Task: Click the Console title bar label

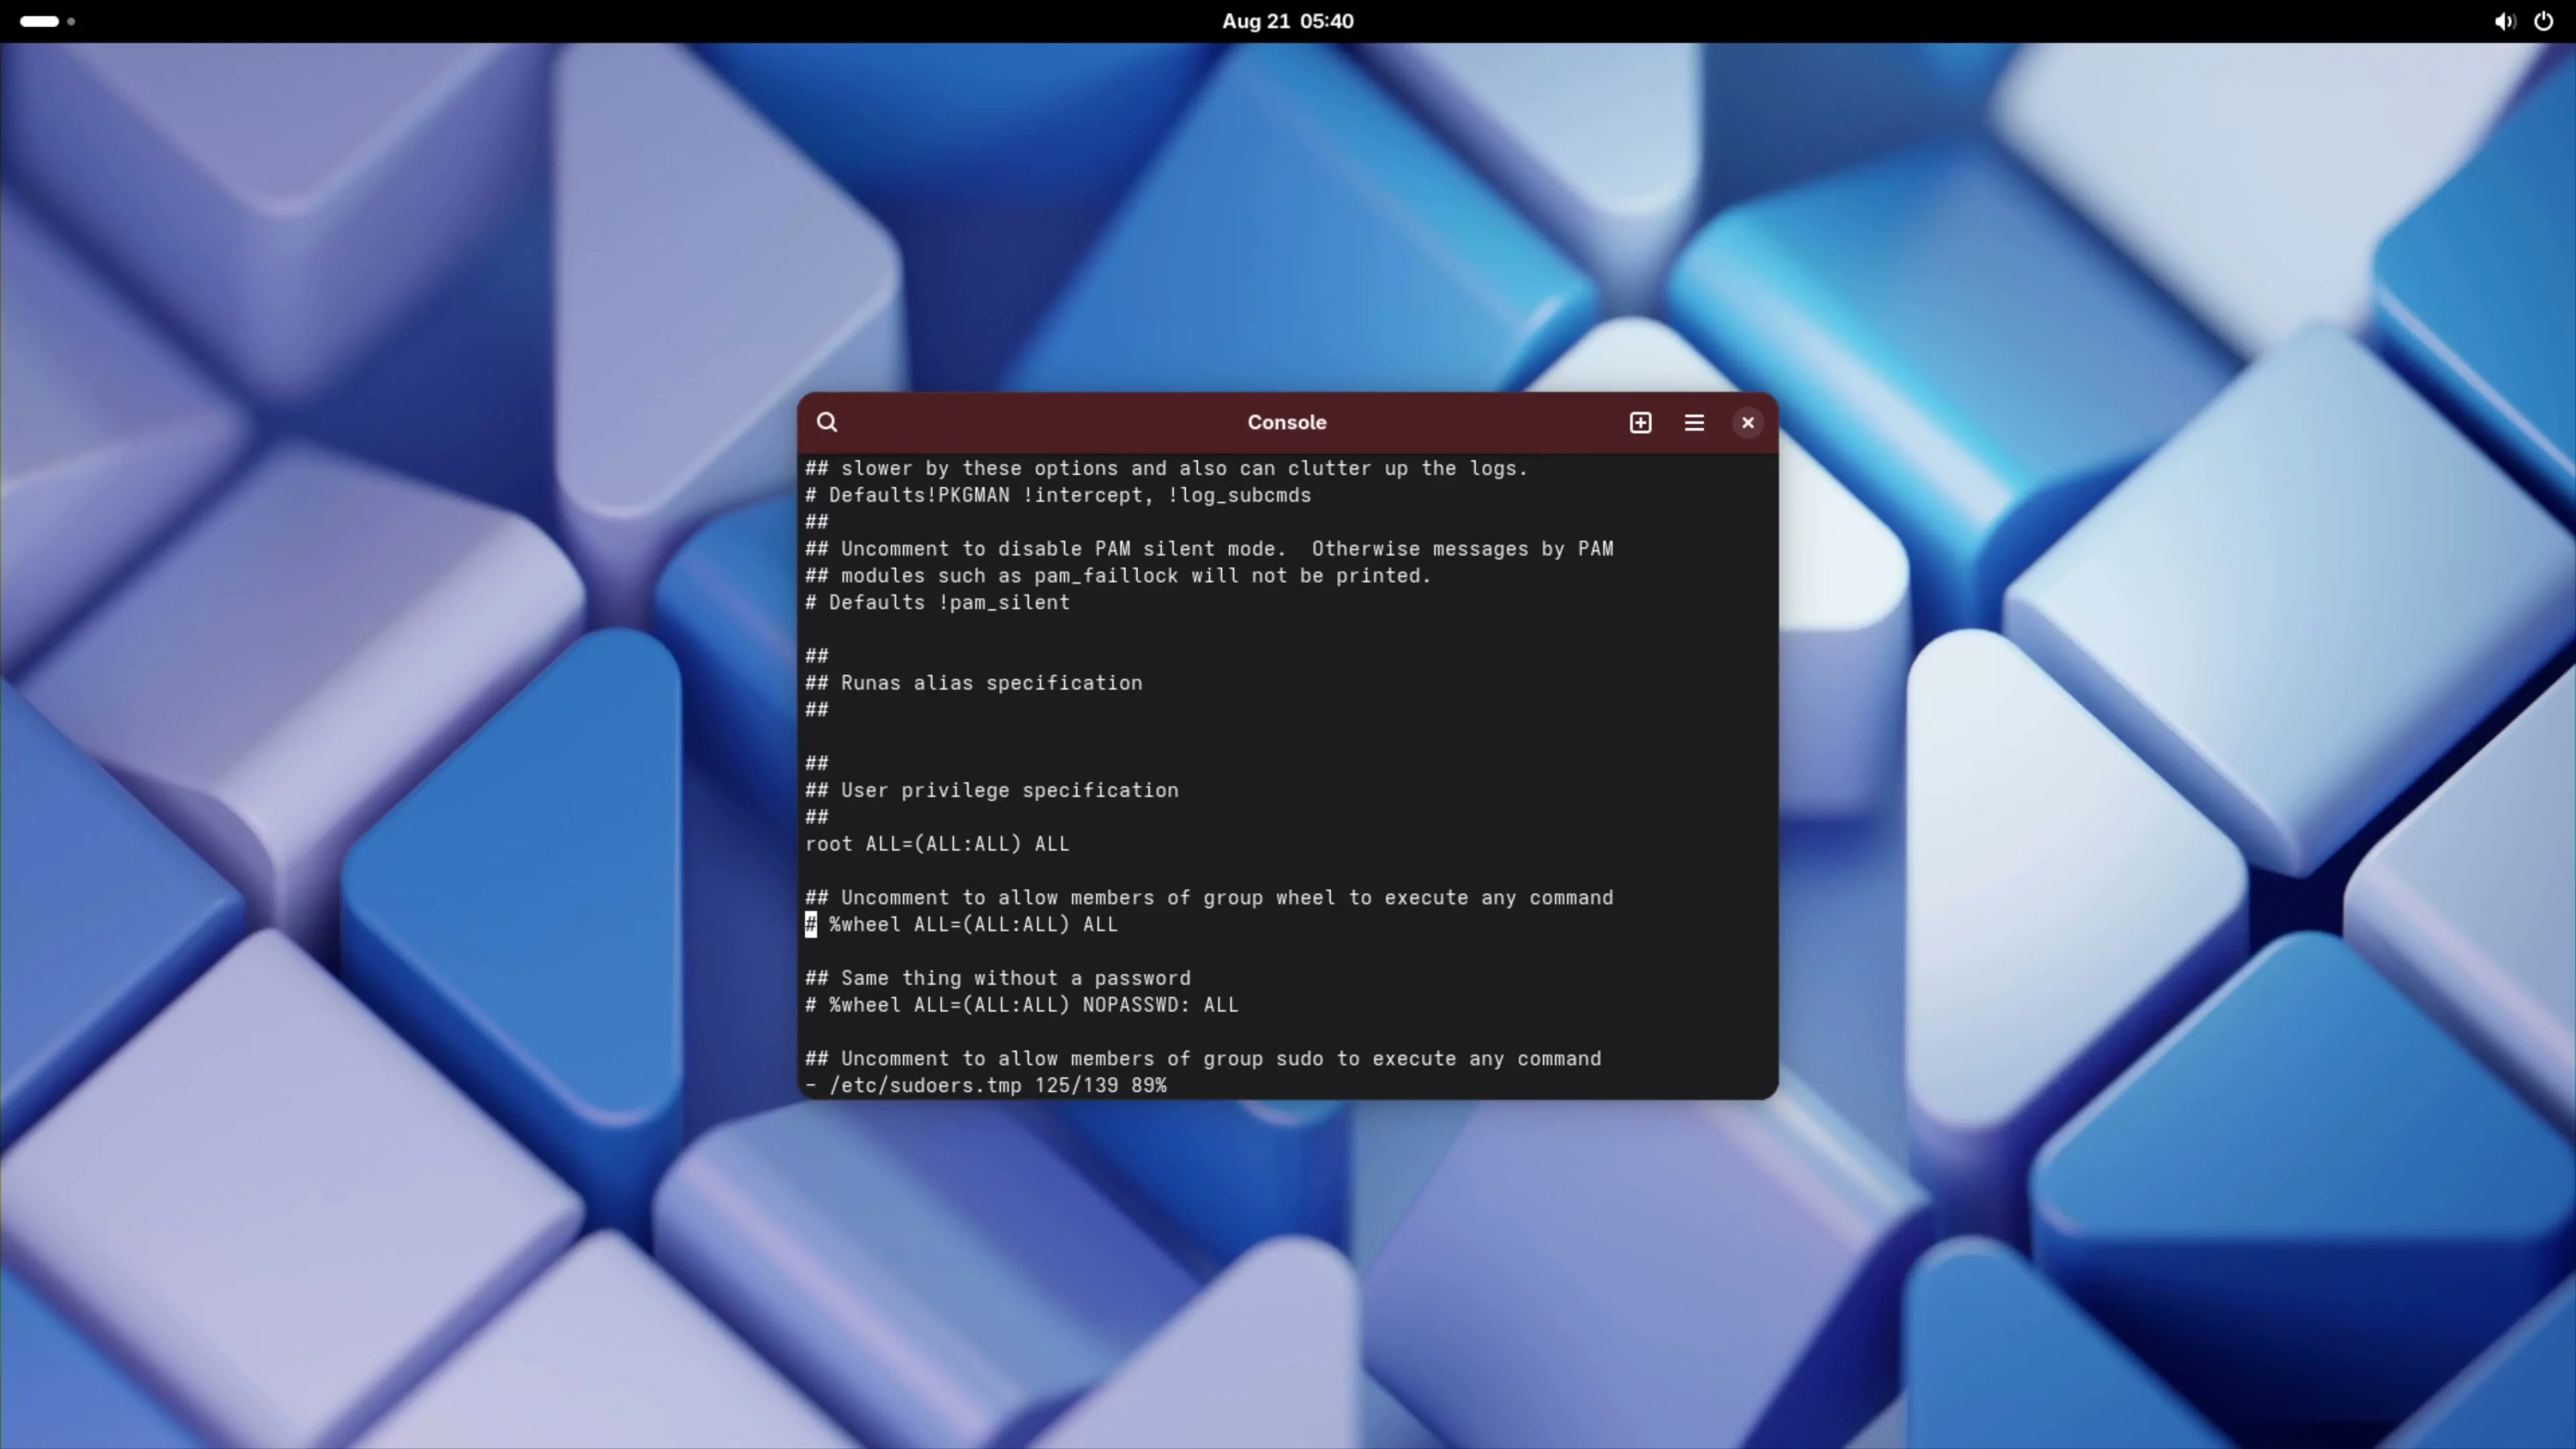Action: coord(1286,423)
